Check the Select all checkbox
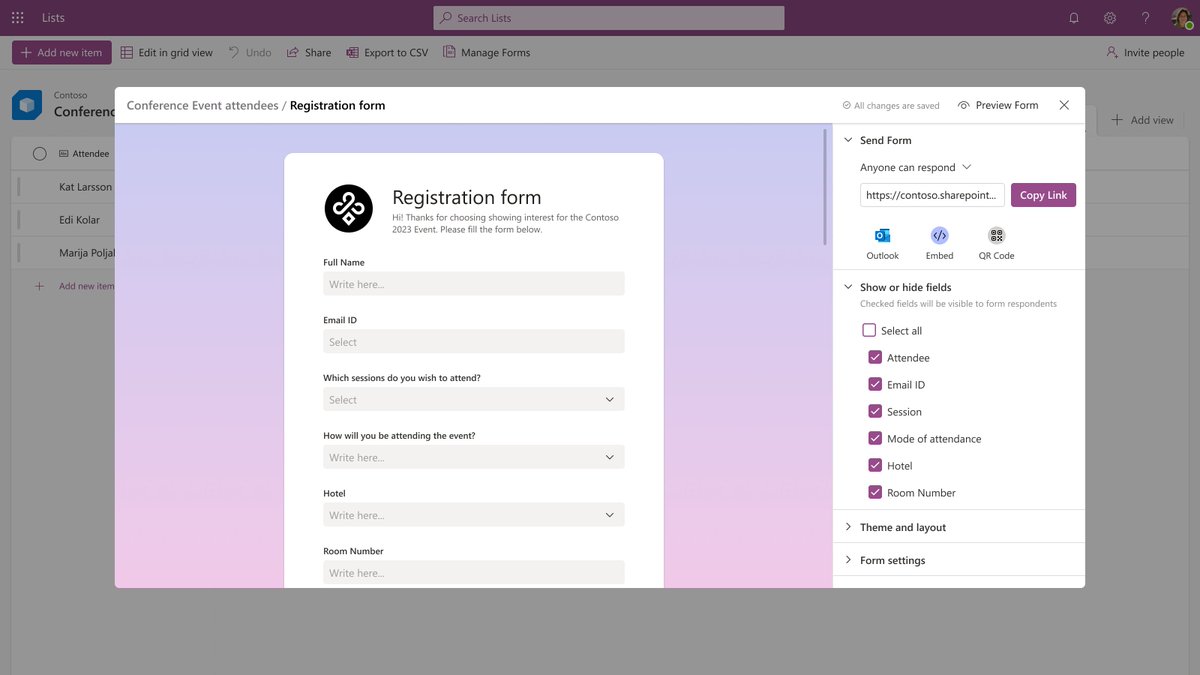This screenshot has width=1200, height=675. pos(869,330)
